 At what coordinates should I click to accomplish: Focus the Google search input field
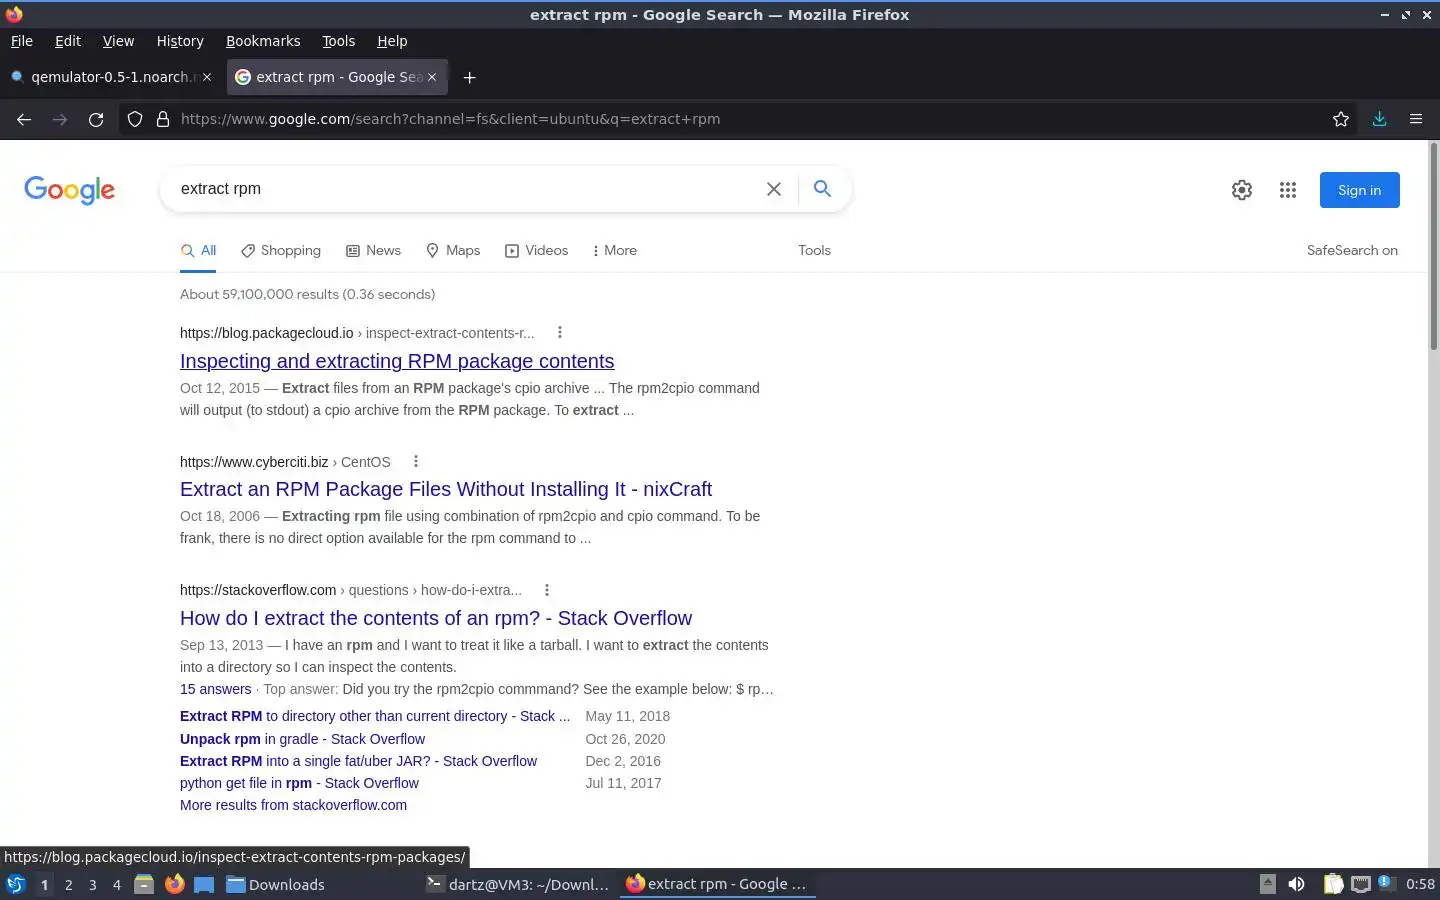pos(465,189)
